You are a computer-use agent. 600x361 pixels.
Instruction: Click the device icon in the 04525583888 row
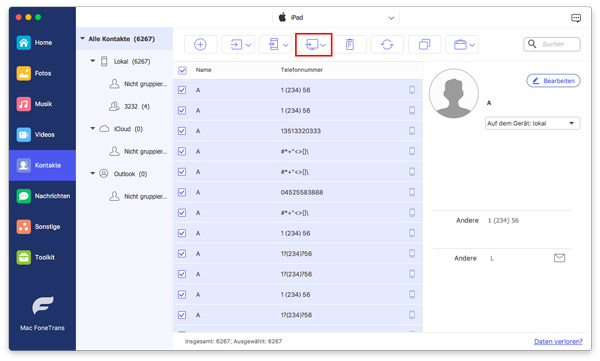412,192
